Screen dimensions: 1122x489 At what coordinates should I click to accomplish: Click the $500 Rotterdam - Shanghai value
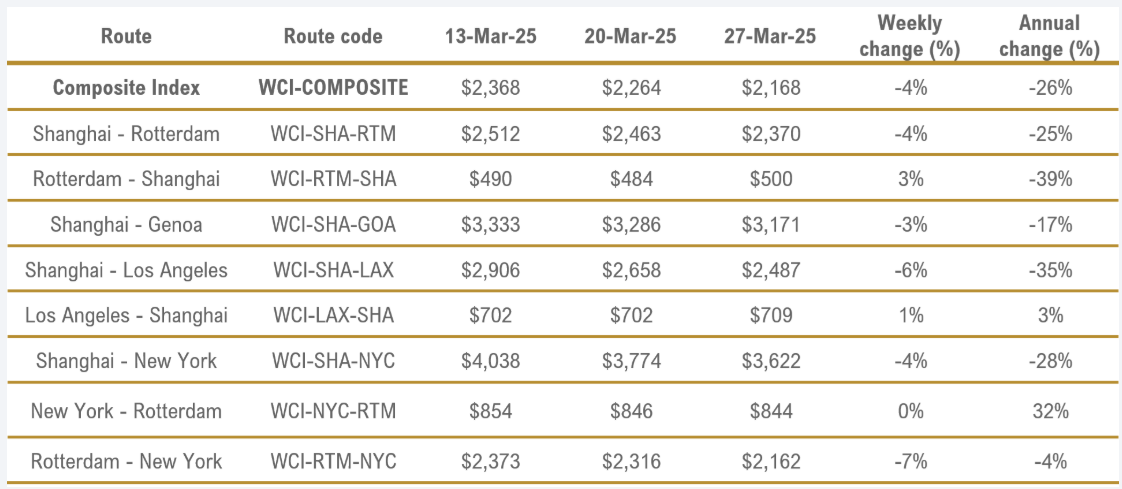[x=770, y=179]
